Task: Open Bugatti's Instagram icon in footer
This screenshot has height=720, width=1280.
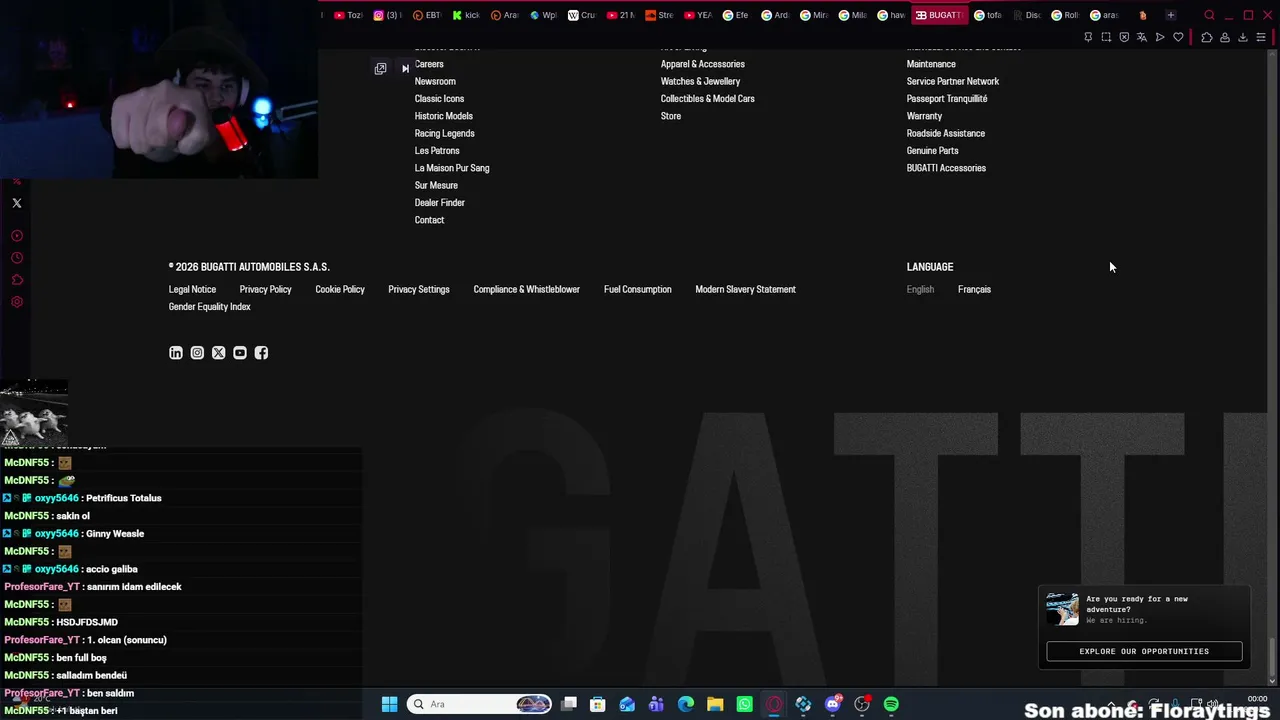Action: 197,353
